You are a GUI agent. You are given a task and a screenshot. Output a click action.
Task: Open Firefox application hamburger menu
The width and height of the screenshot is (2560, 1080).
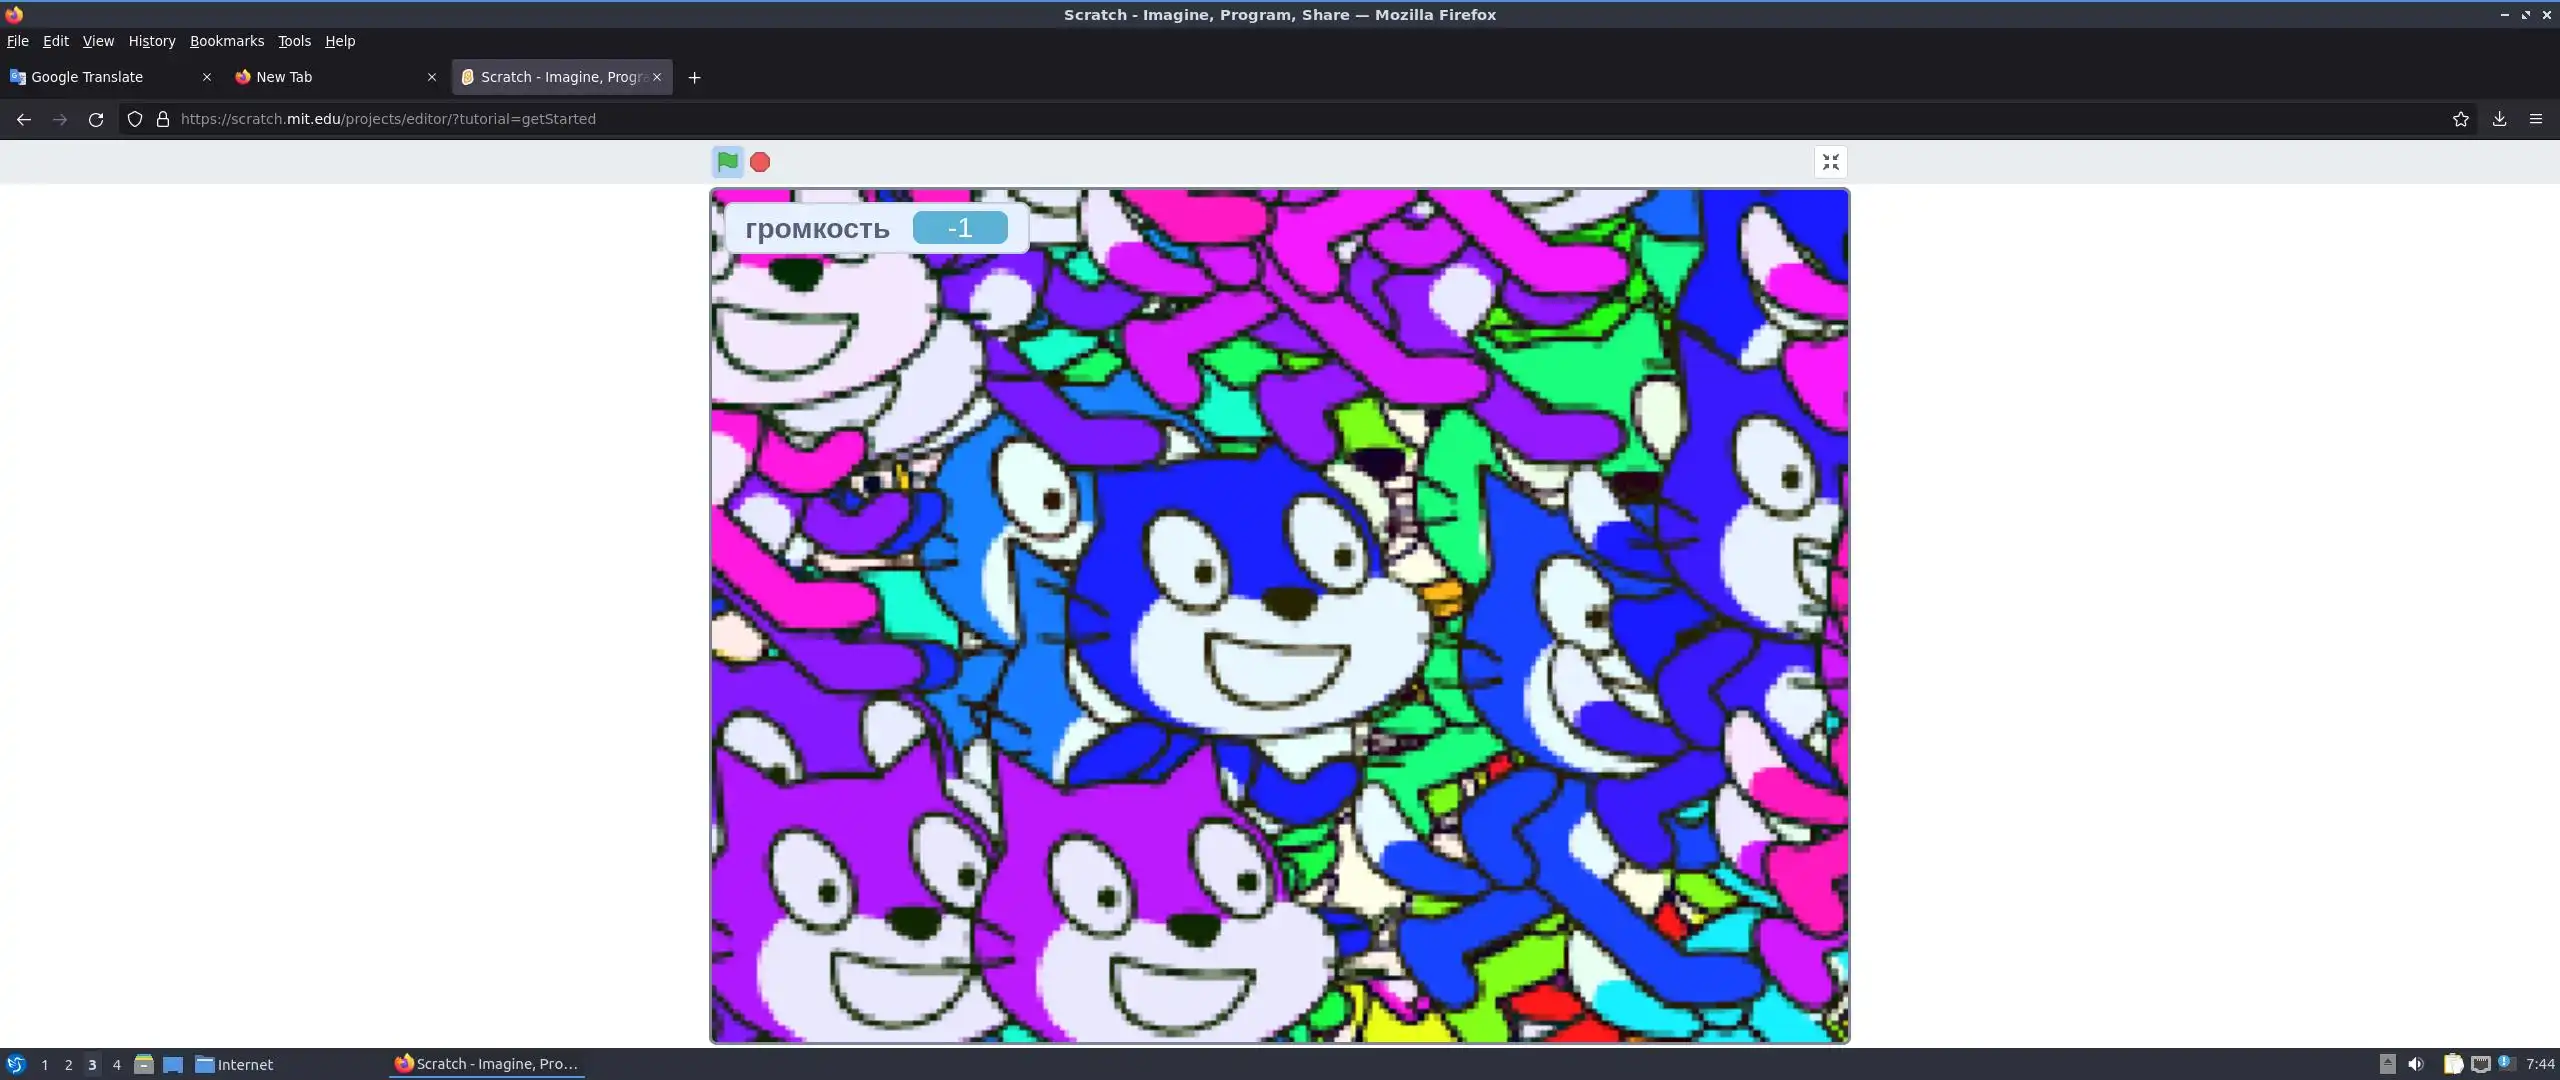click(x=2535, y=119)
